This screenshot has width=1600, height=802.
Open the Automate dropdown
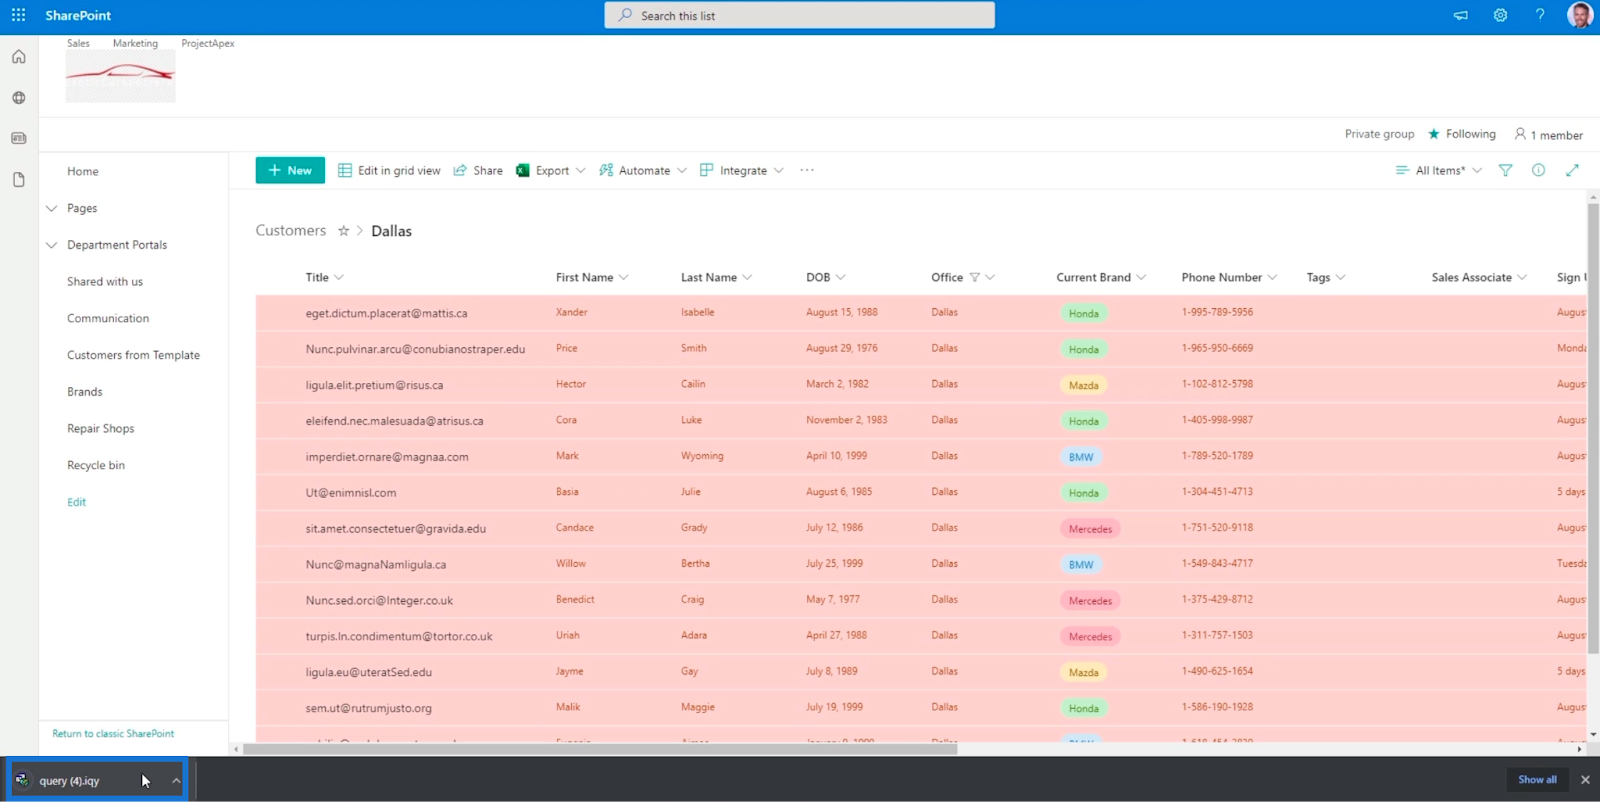643,170
